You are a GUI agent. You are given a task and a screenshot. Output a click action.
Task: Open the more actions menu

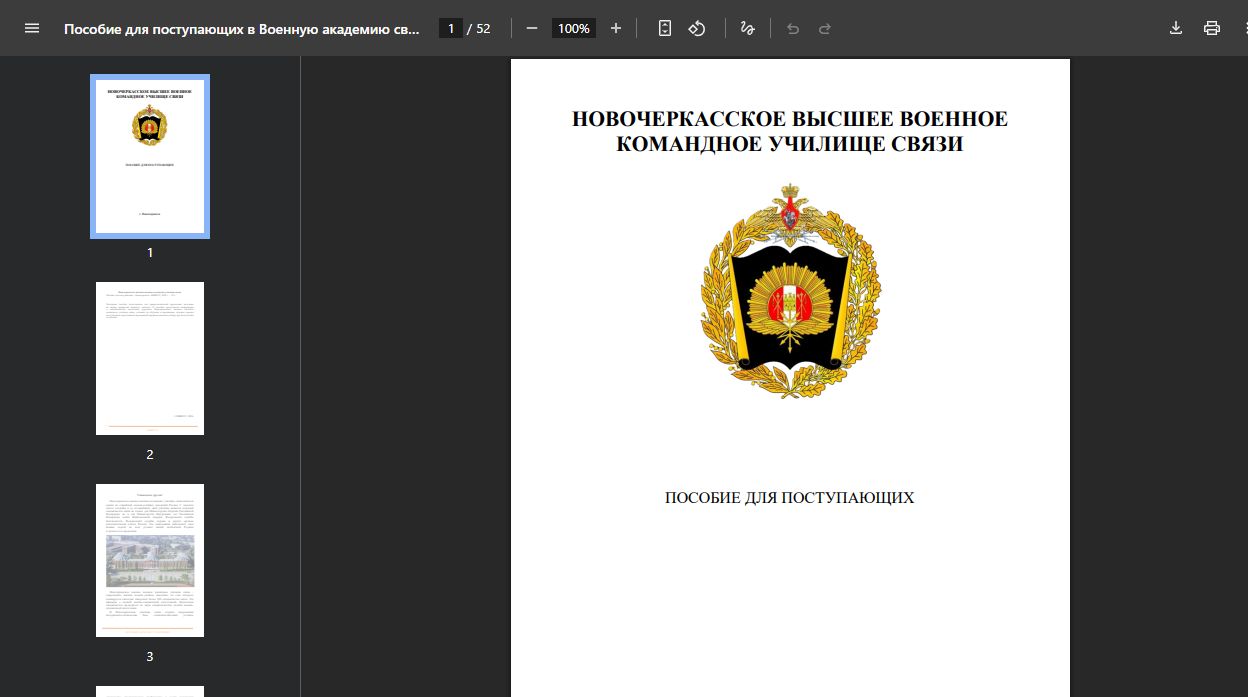[1244, 28]
